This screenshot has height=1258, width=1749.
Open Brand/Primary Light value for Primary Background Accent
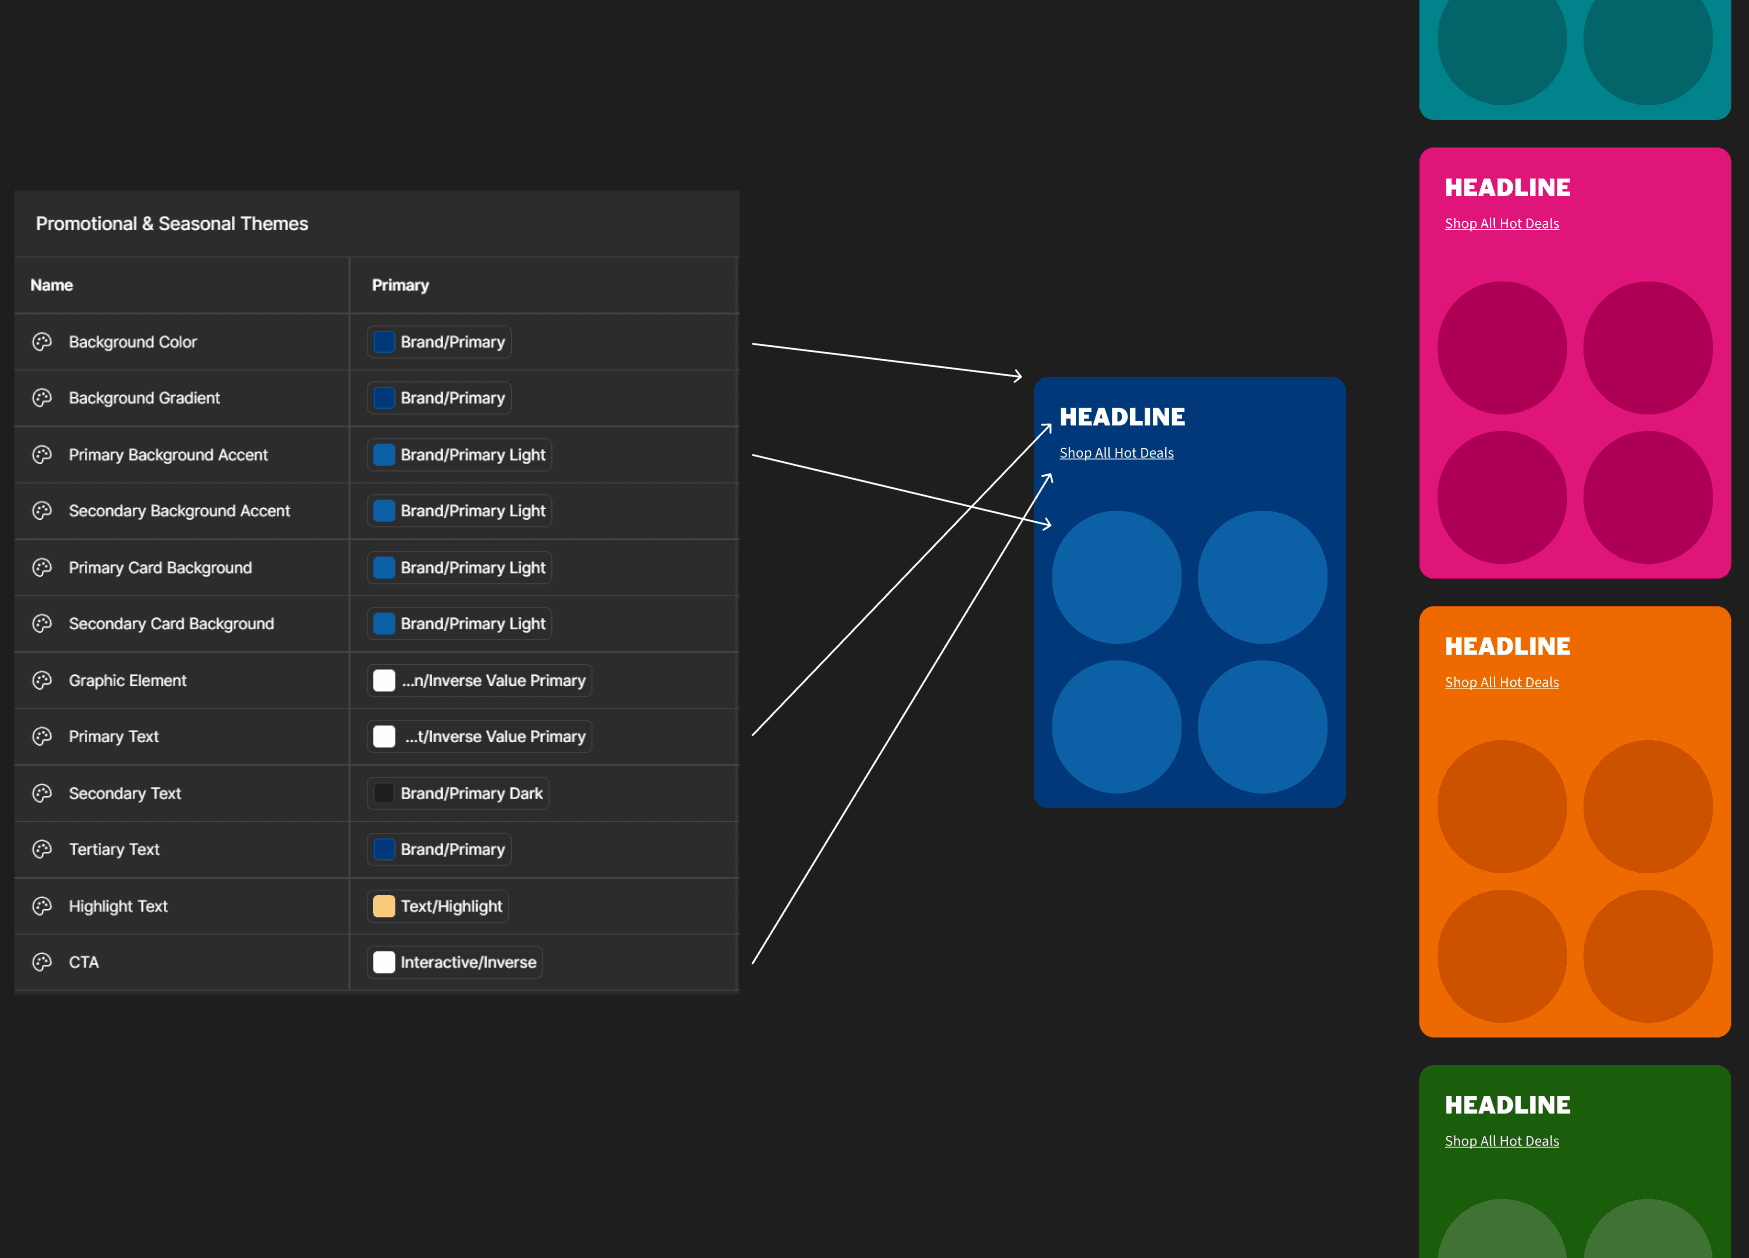coord(460,455)
